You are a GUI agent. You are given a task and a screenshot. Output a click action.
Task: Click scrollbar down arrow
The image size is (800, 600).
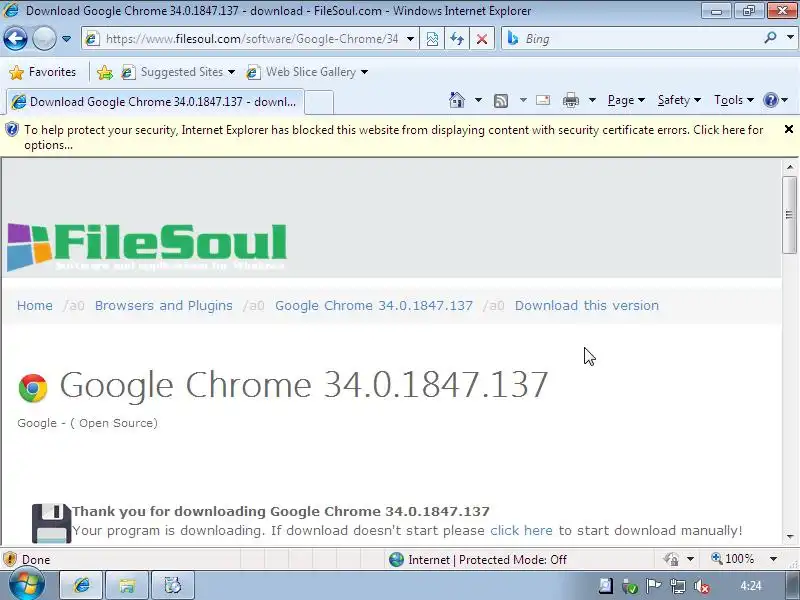790,537
